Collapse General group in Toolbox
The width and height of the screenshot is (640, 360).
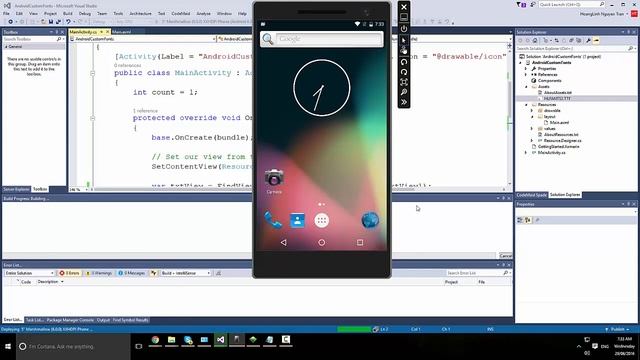(x=6, y=47)
